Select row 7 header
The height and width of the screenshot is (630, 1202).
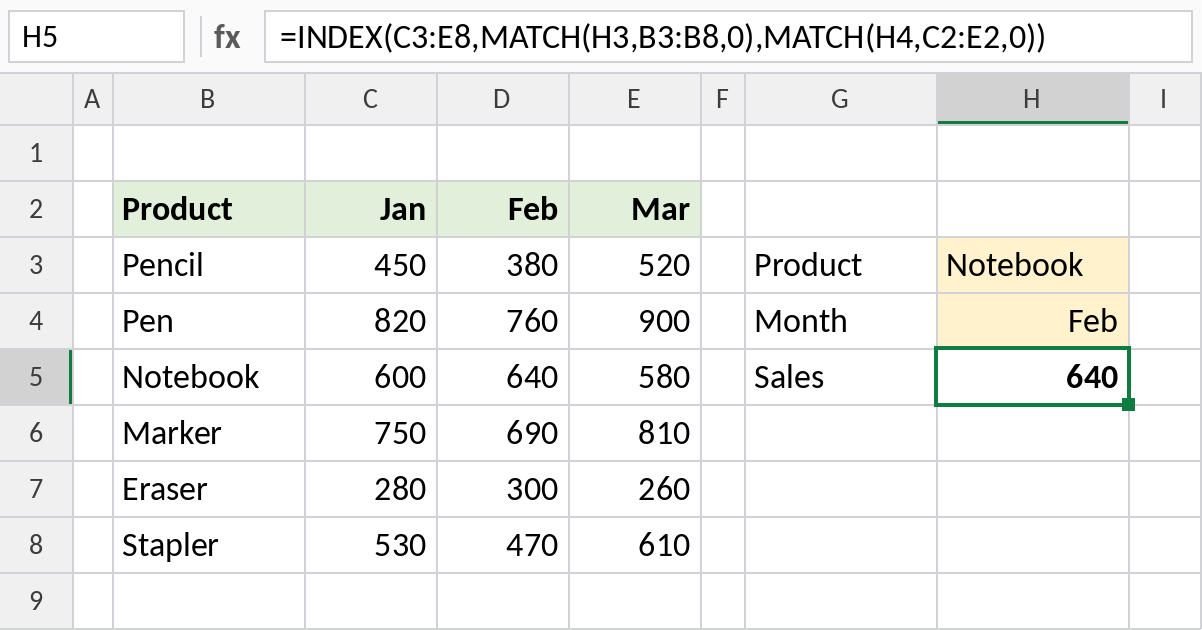coord(37,489)
